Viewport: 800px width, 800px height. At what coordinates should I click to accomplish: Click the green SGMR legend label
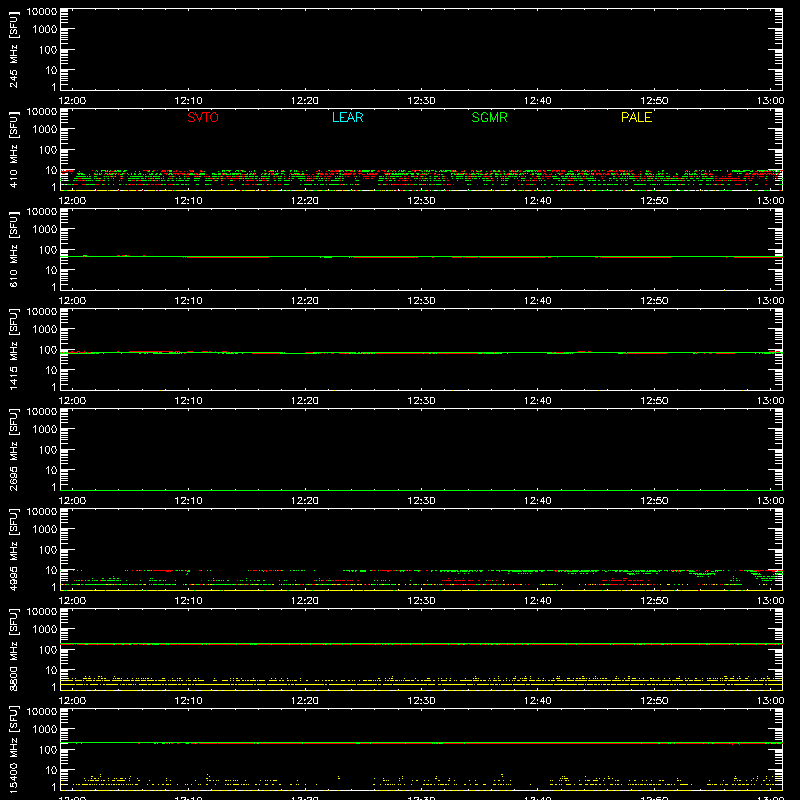coord(489,117)
